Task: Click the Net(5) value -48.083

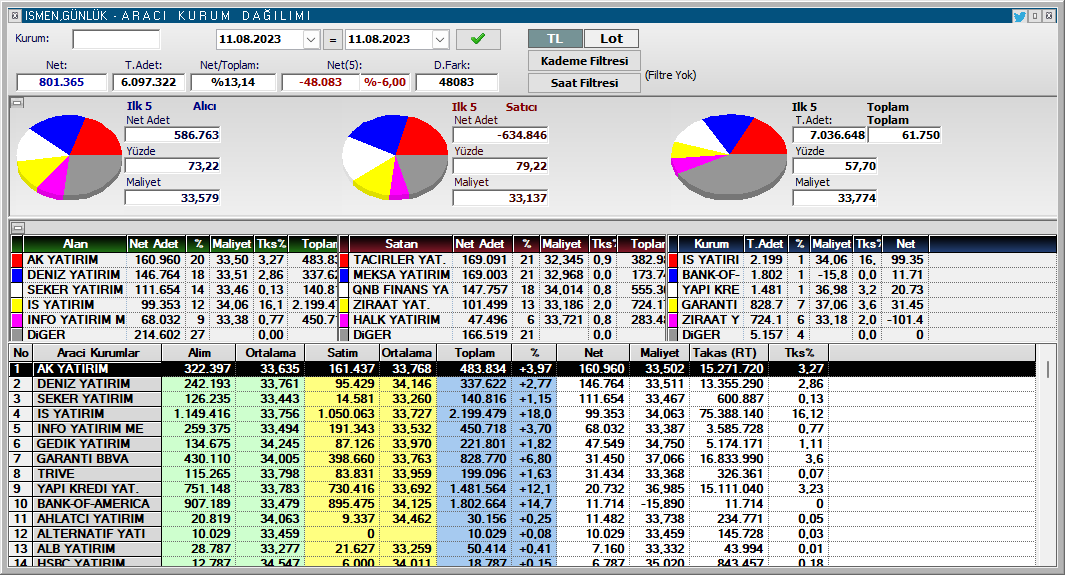Action: [x=321, y=82]
